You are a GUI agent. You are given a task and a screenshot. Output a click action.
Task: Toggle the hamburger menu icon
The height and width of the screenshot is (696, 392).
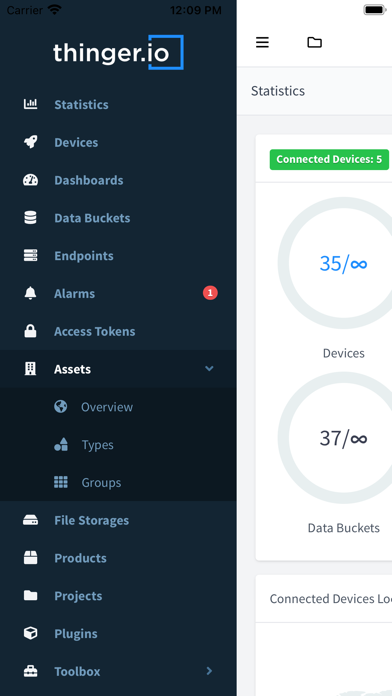pyautogui.click(x=262, y=42)
